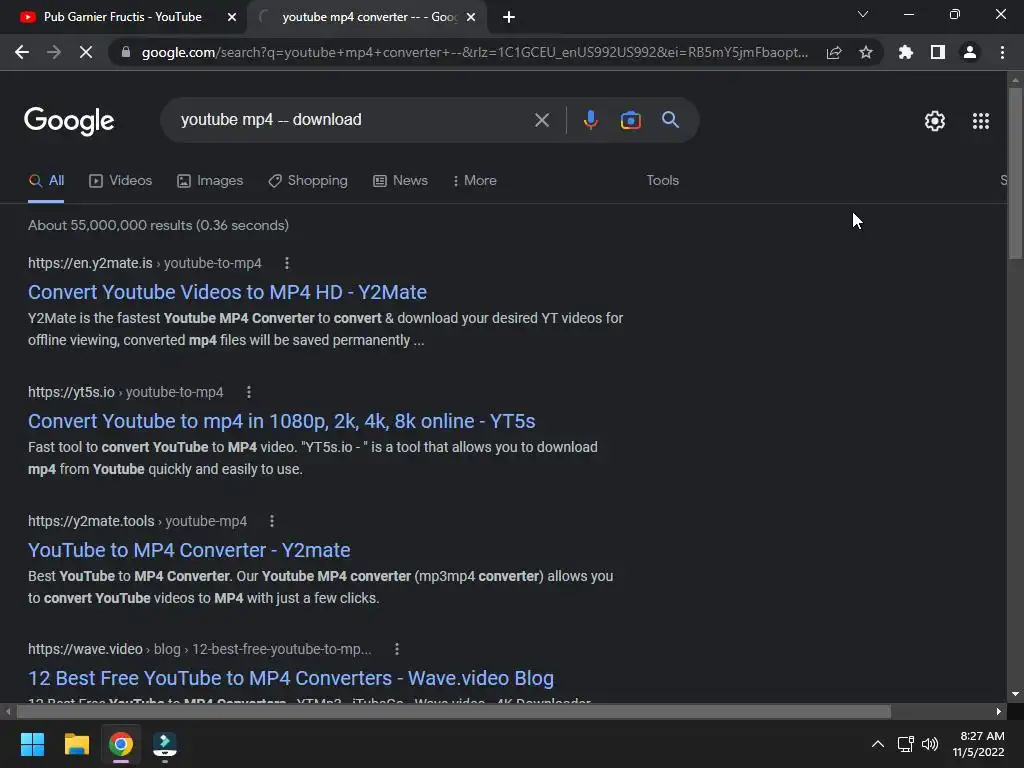Go back to the previous page
The image size is (1024, 768).
tap(22, 52)
